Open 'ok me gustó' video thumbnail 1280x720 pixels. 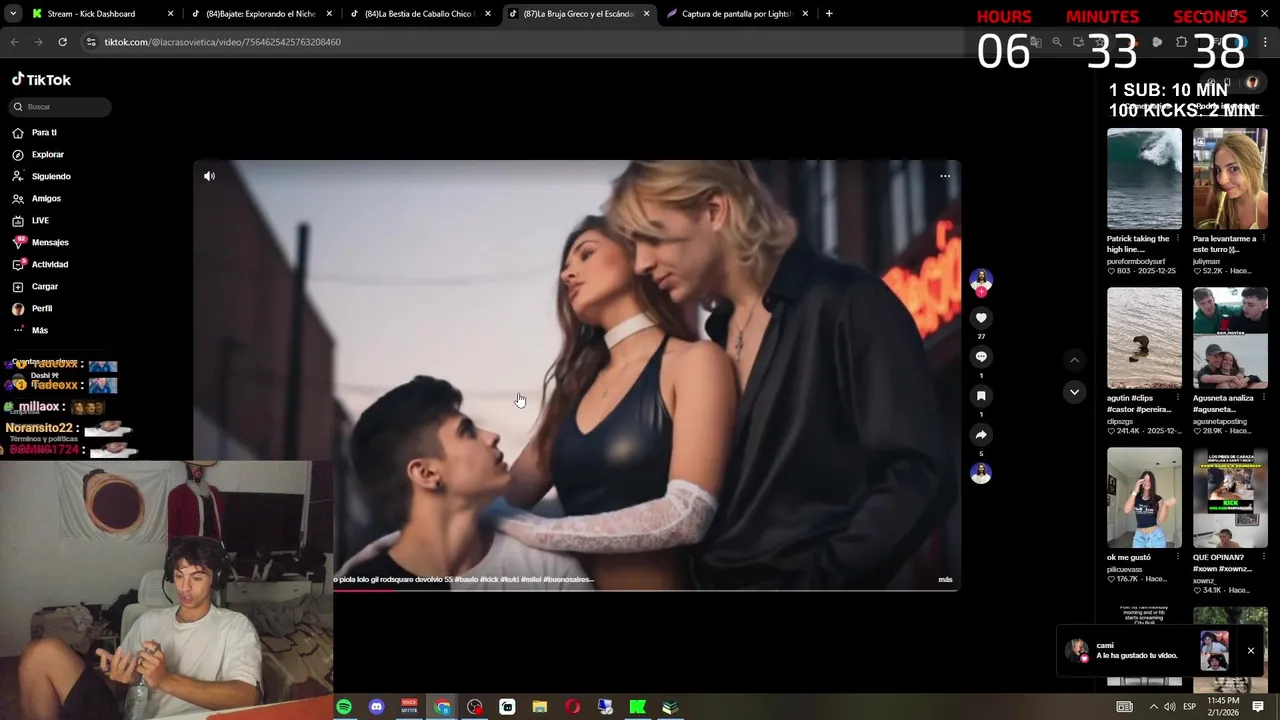(1144, 497)
